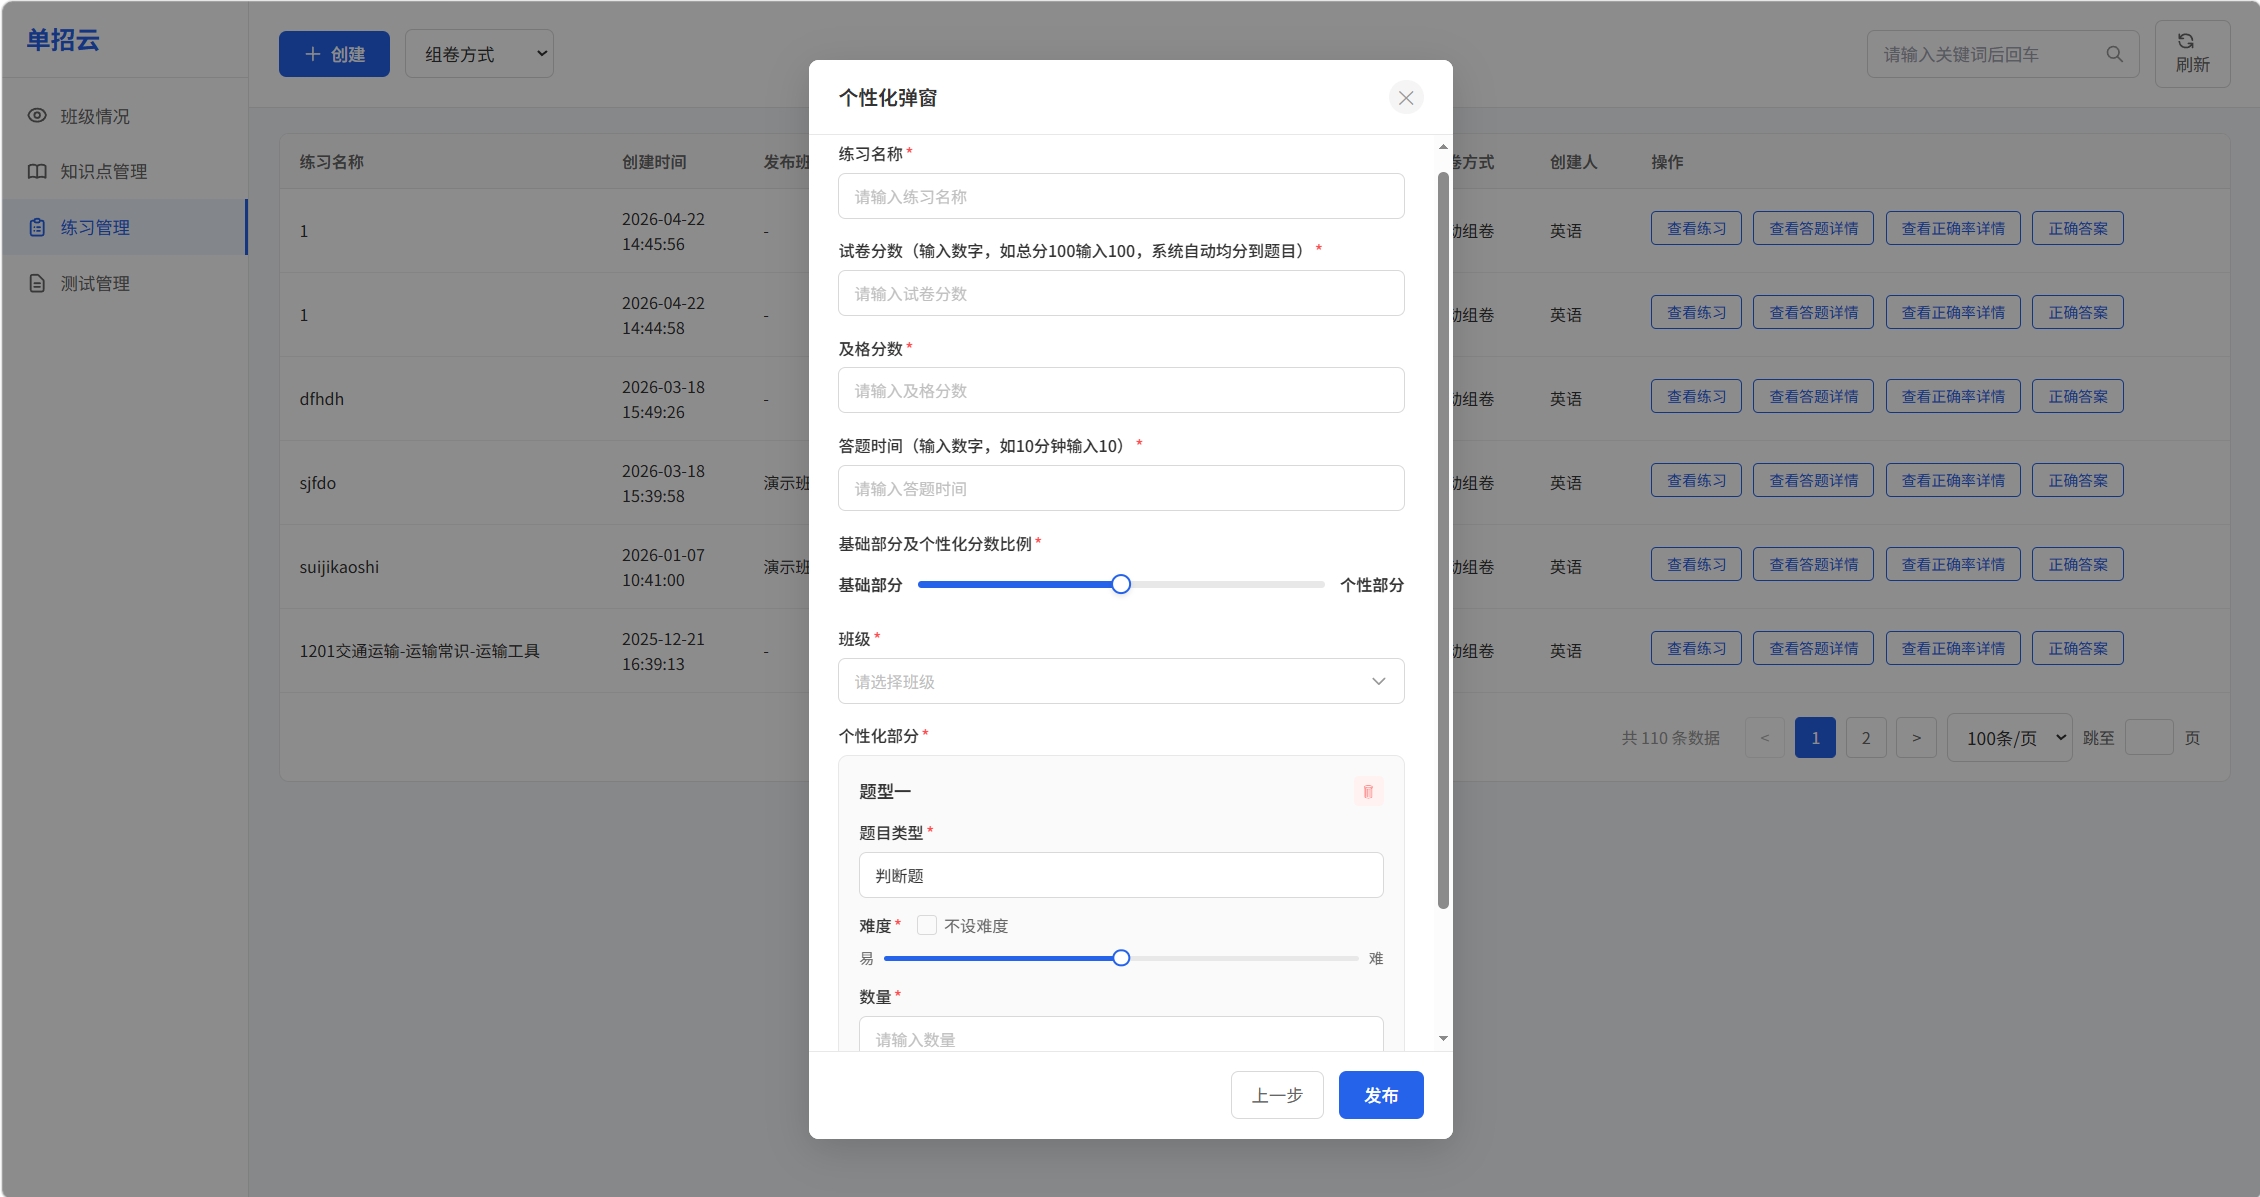Click the 试卷分数 input field
The image size is (2260, 1197).
(x=1121, y=293)
